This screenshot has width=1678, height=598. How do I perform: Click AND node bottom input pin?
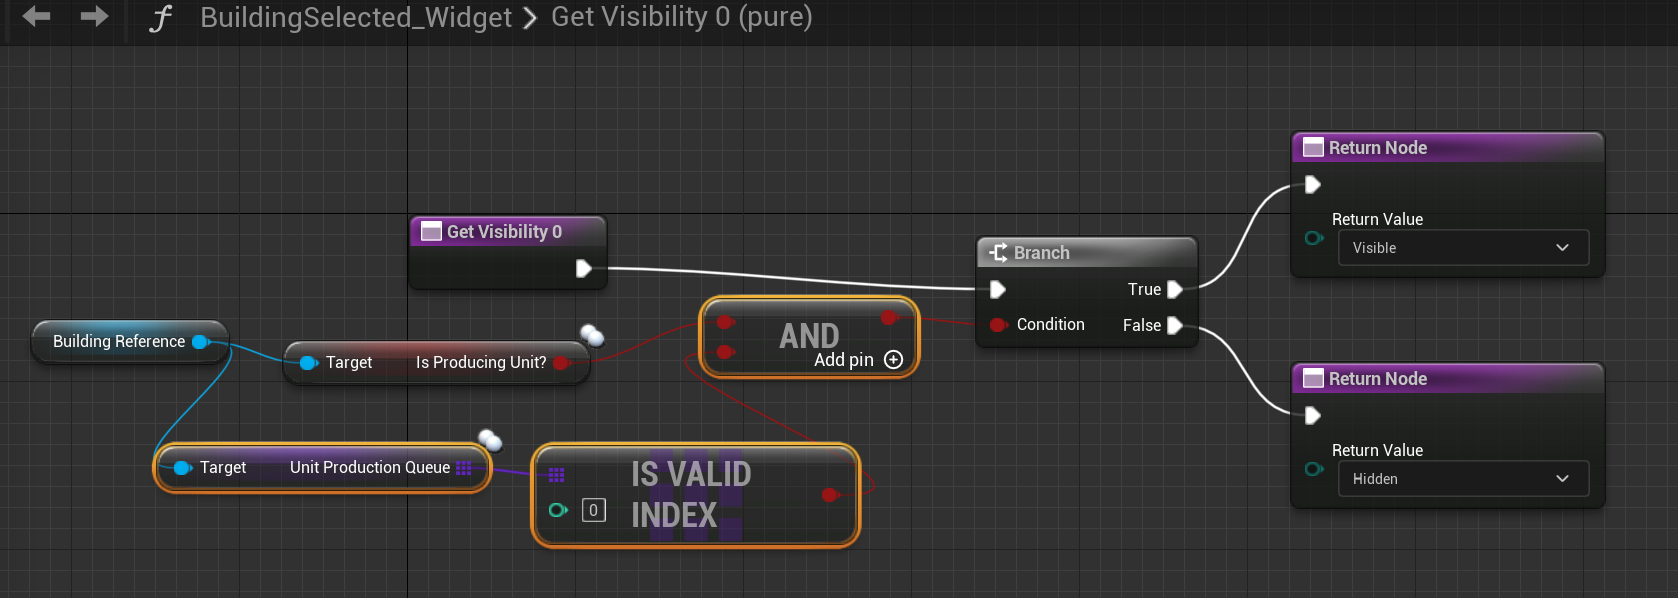(x=726, y=352)
